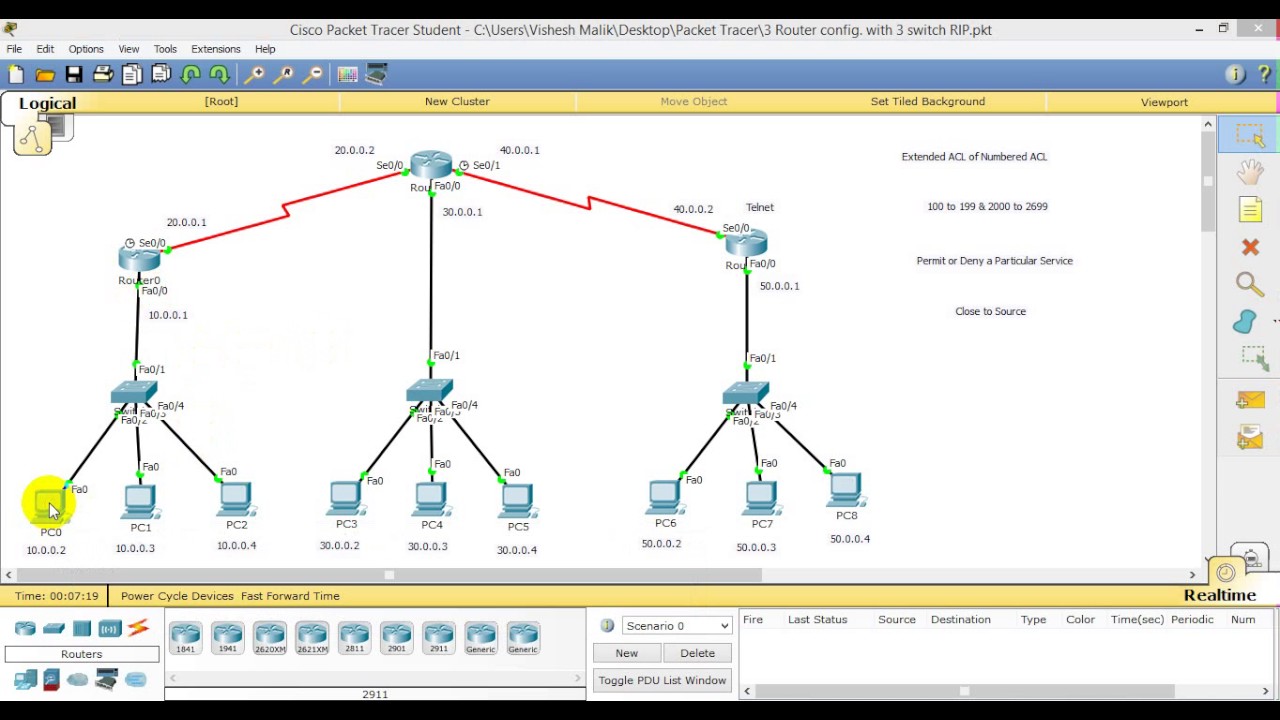This screenshot has width=1280, height=720.
Task: Open the Extensions menu
Action: pyautogui.click(x=216, y=49)
